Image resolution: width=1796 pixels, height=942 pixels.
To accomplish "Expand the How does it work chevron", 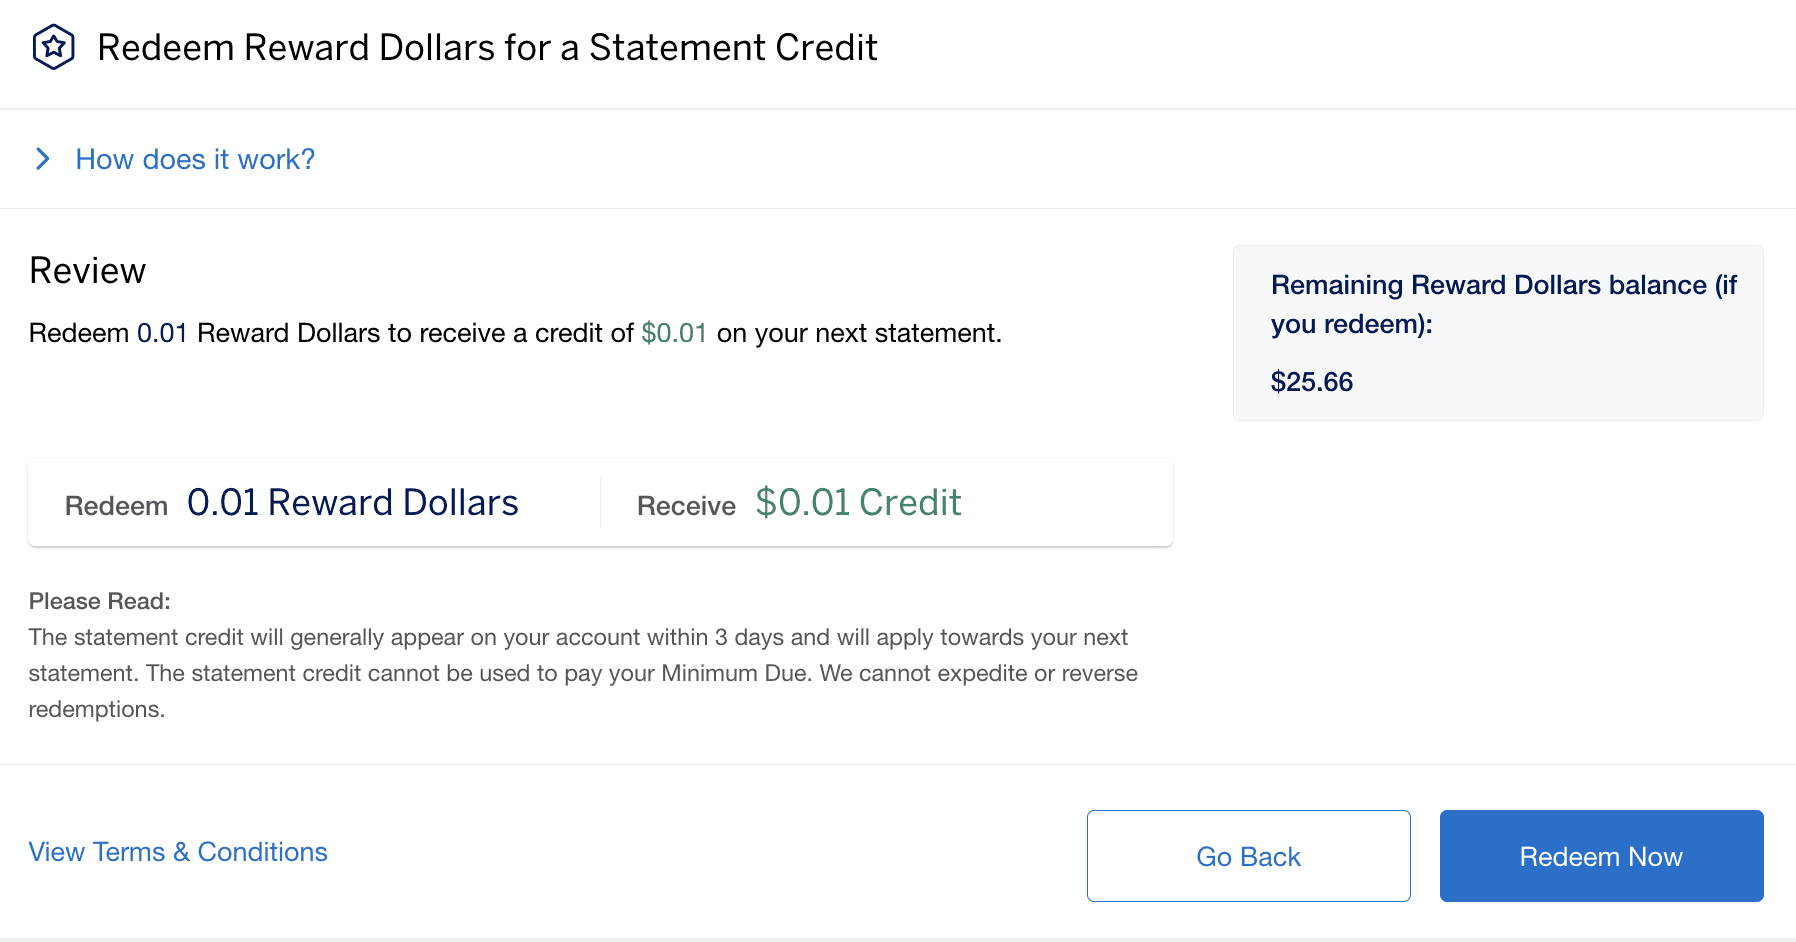I will 42,159.
